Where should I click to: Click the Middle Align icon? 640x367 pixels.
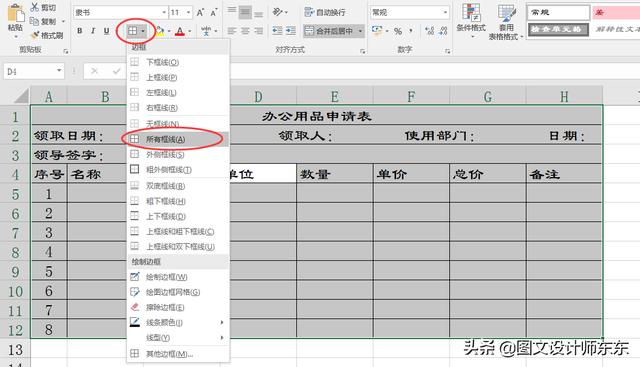(x=245, y=12)
